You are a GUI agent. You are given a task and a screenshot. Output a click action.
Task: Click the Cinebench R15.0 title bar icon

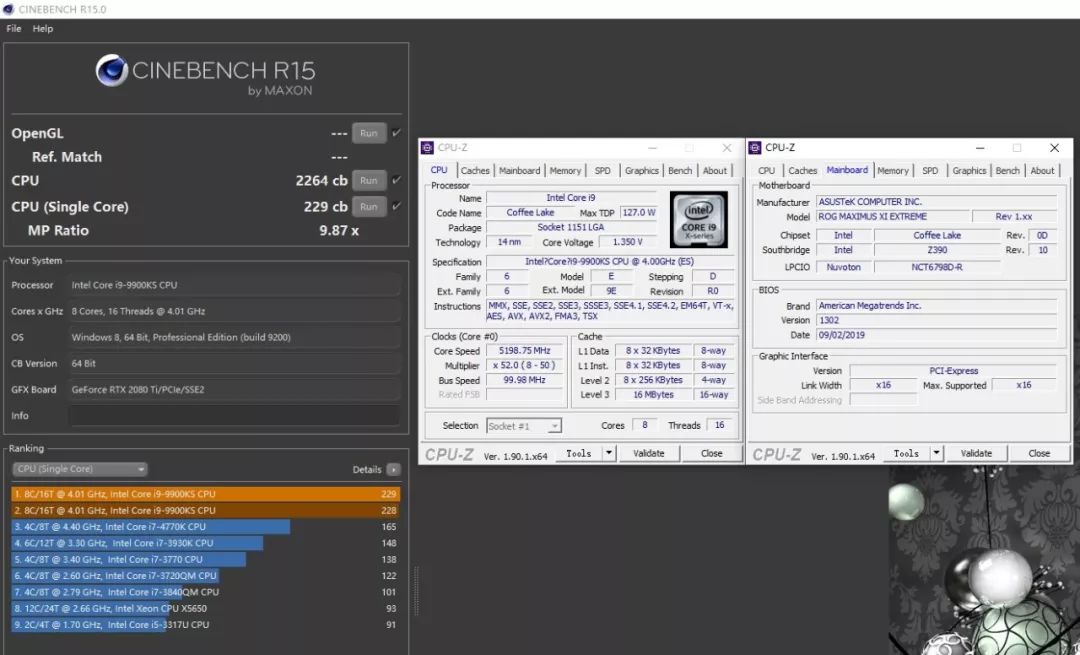[9, 9]
